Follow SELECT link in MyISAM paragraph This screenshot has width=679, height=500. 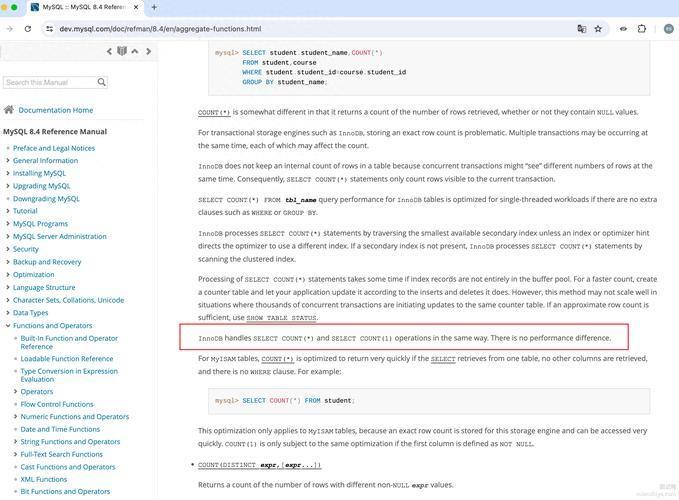[x=443, y=359]
